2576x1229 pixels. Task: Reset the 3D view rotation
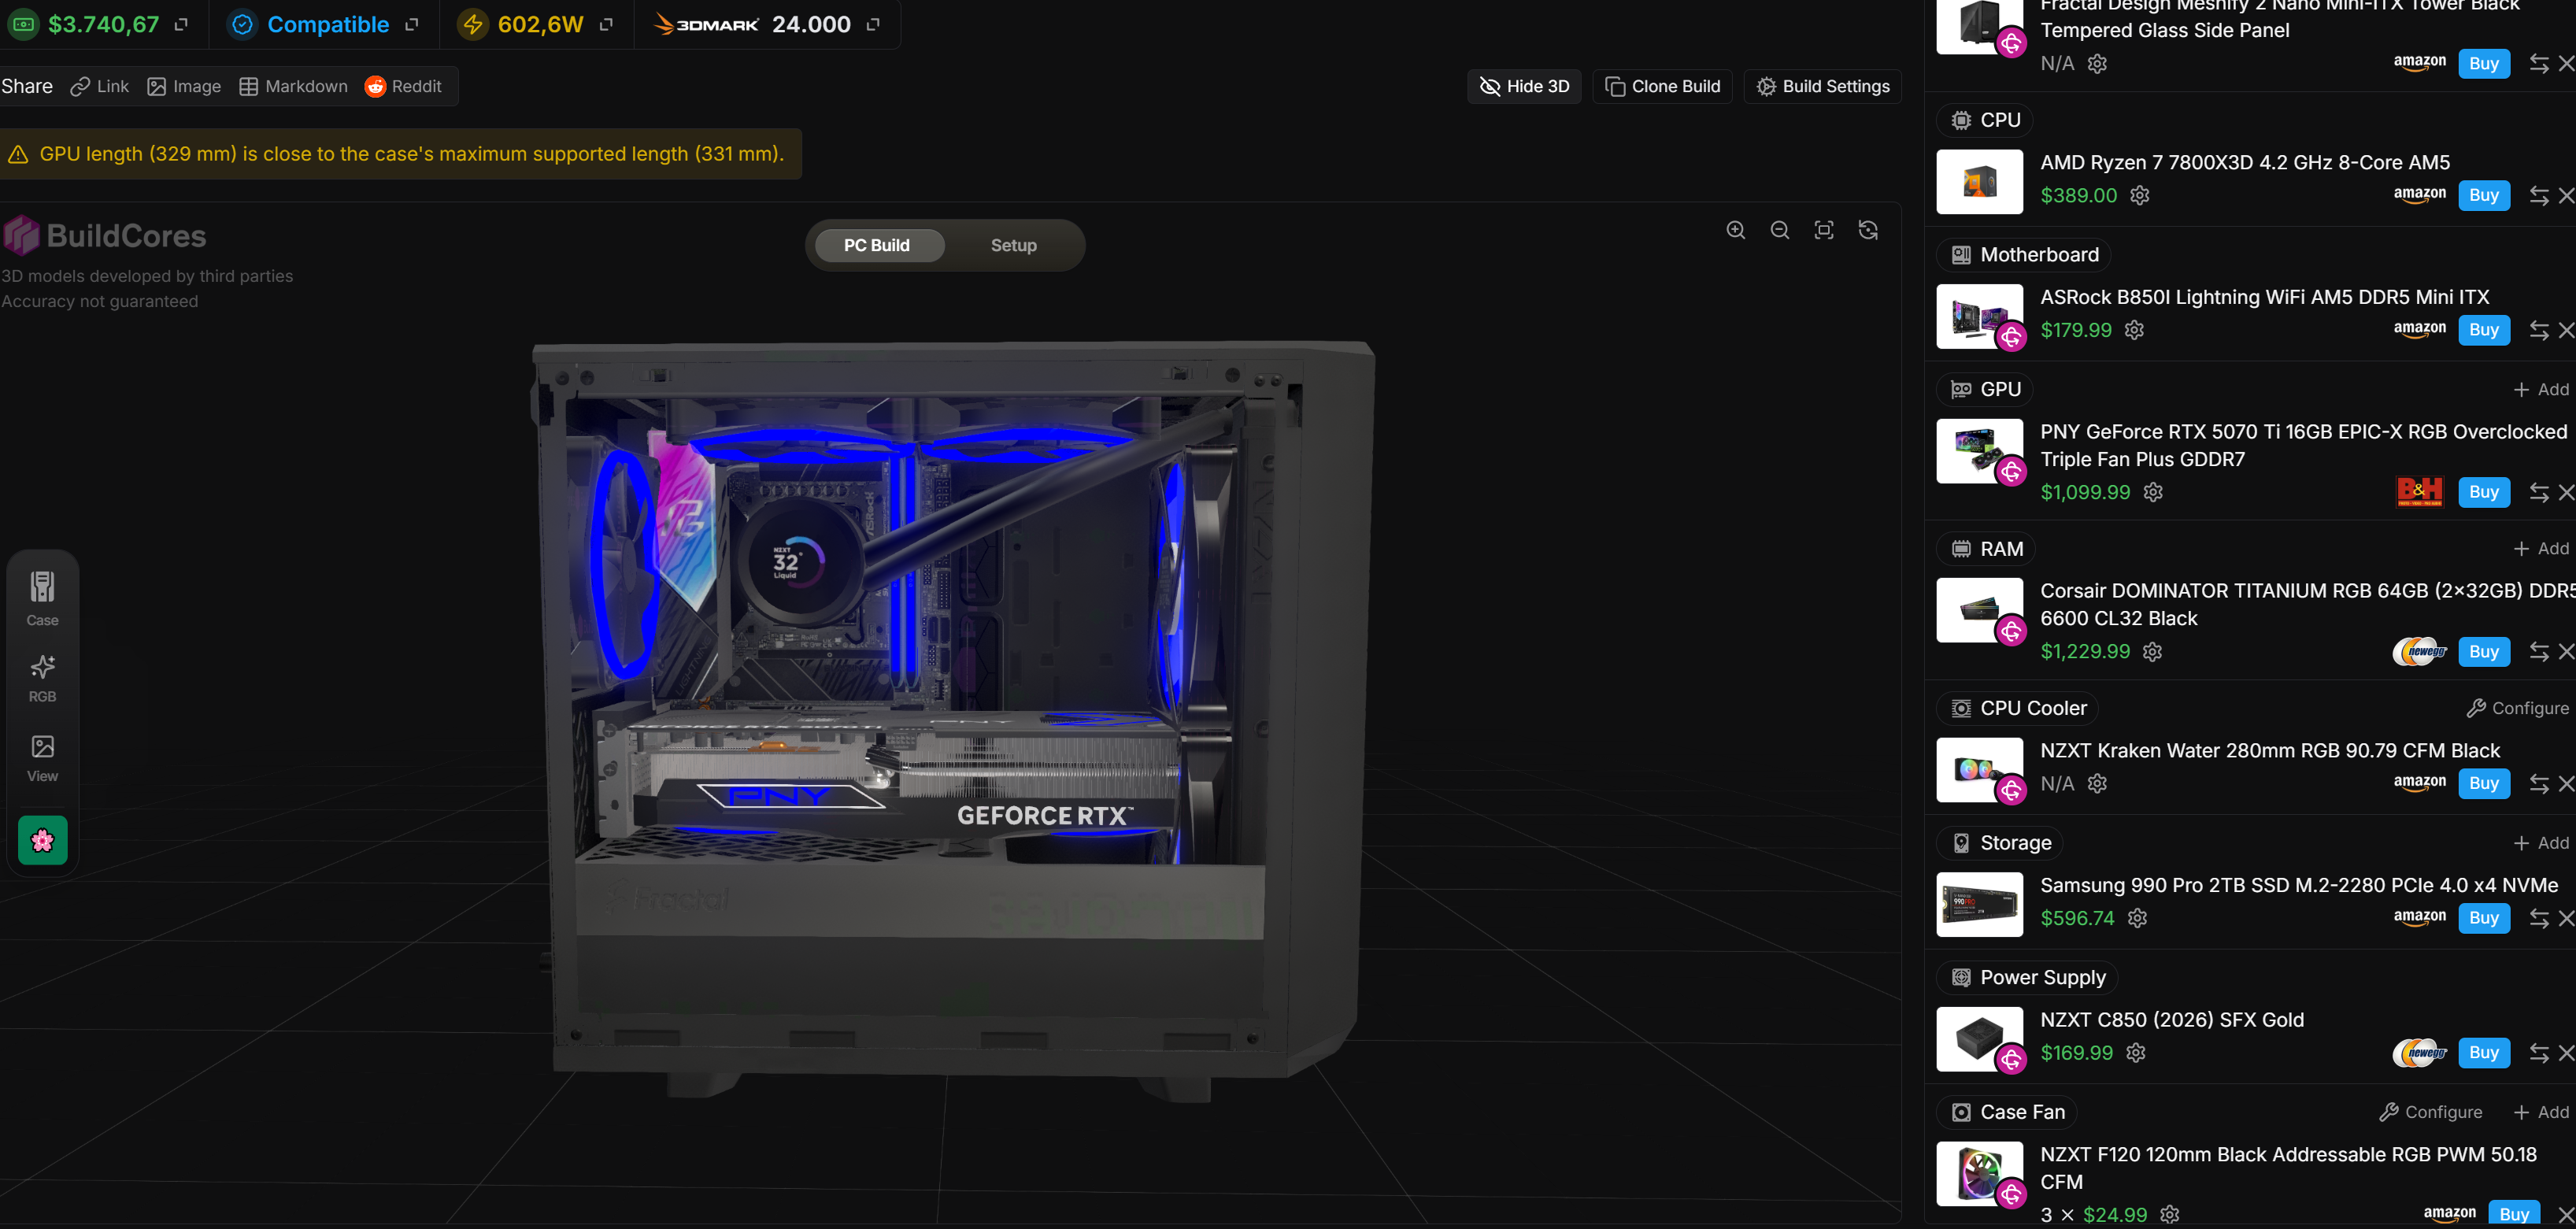tap(1868, 230)
